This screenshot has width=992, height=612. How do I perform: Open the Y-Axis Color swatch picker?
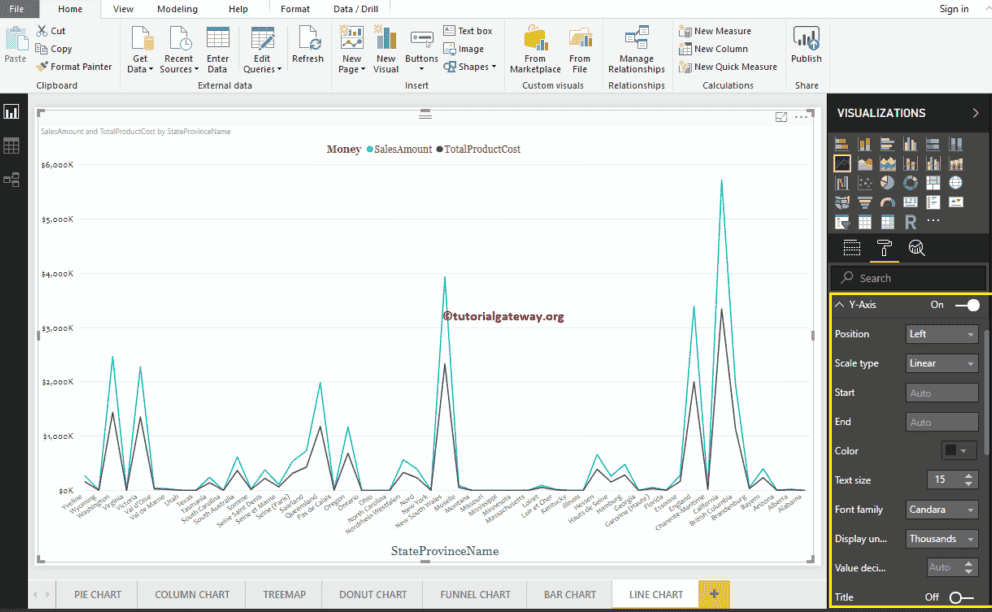click(x=958, y=451)
